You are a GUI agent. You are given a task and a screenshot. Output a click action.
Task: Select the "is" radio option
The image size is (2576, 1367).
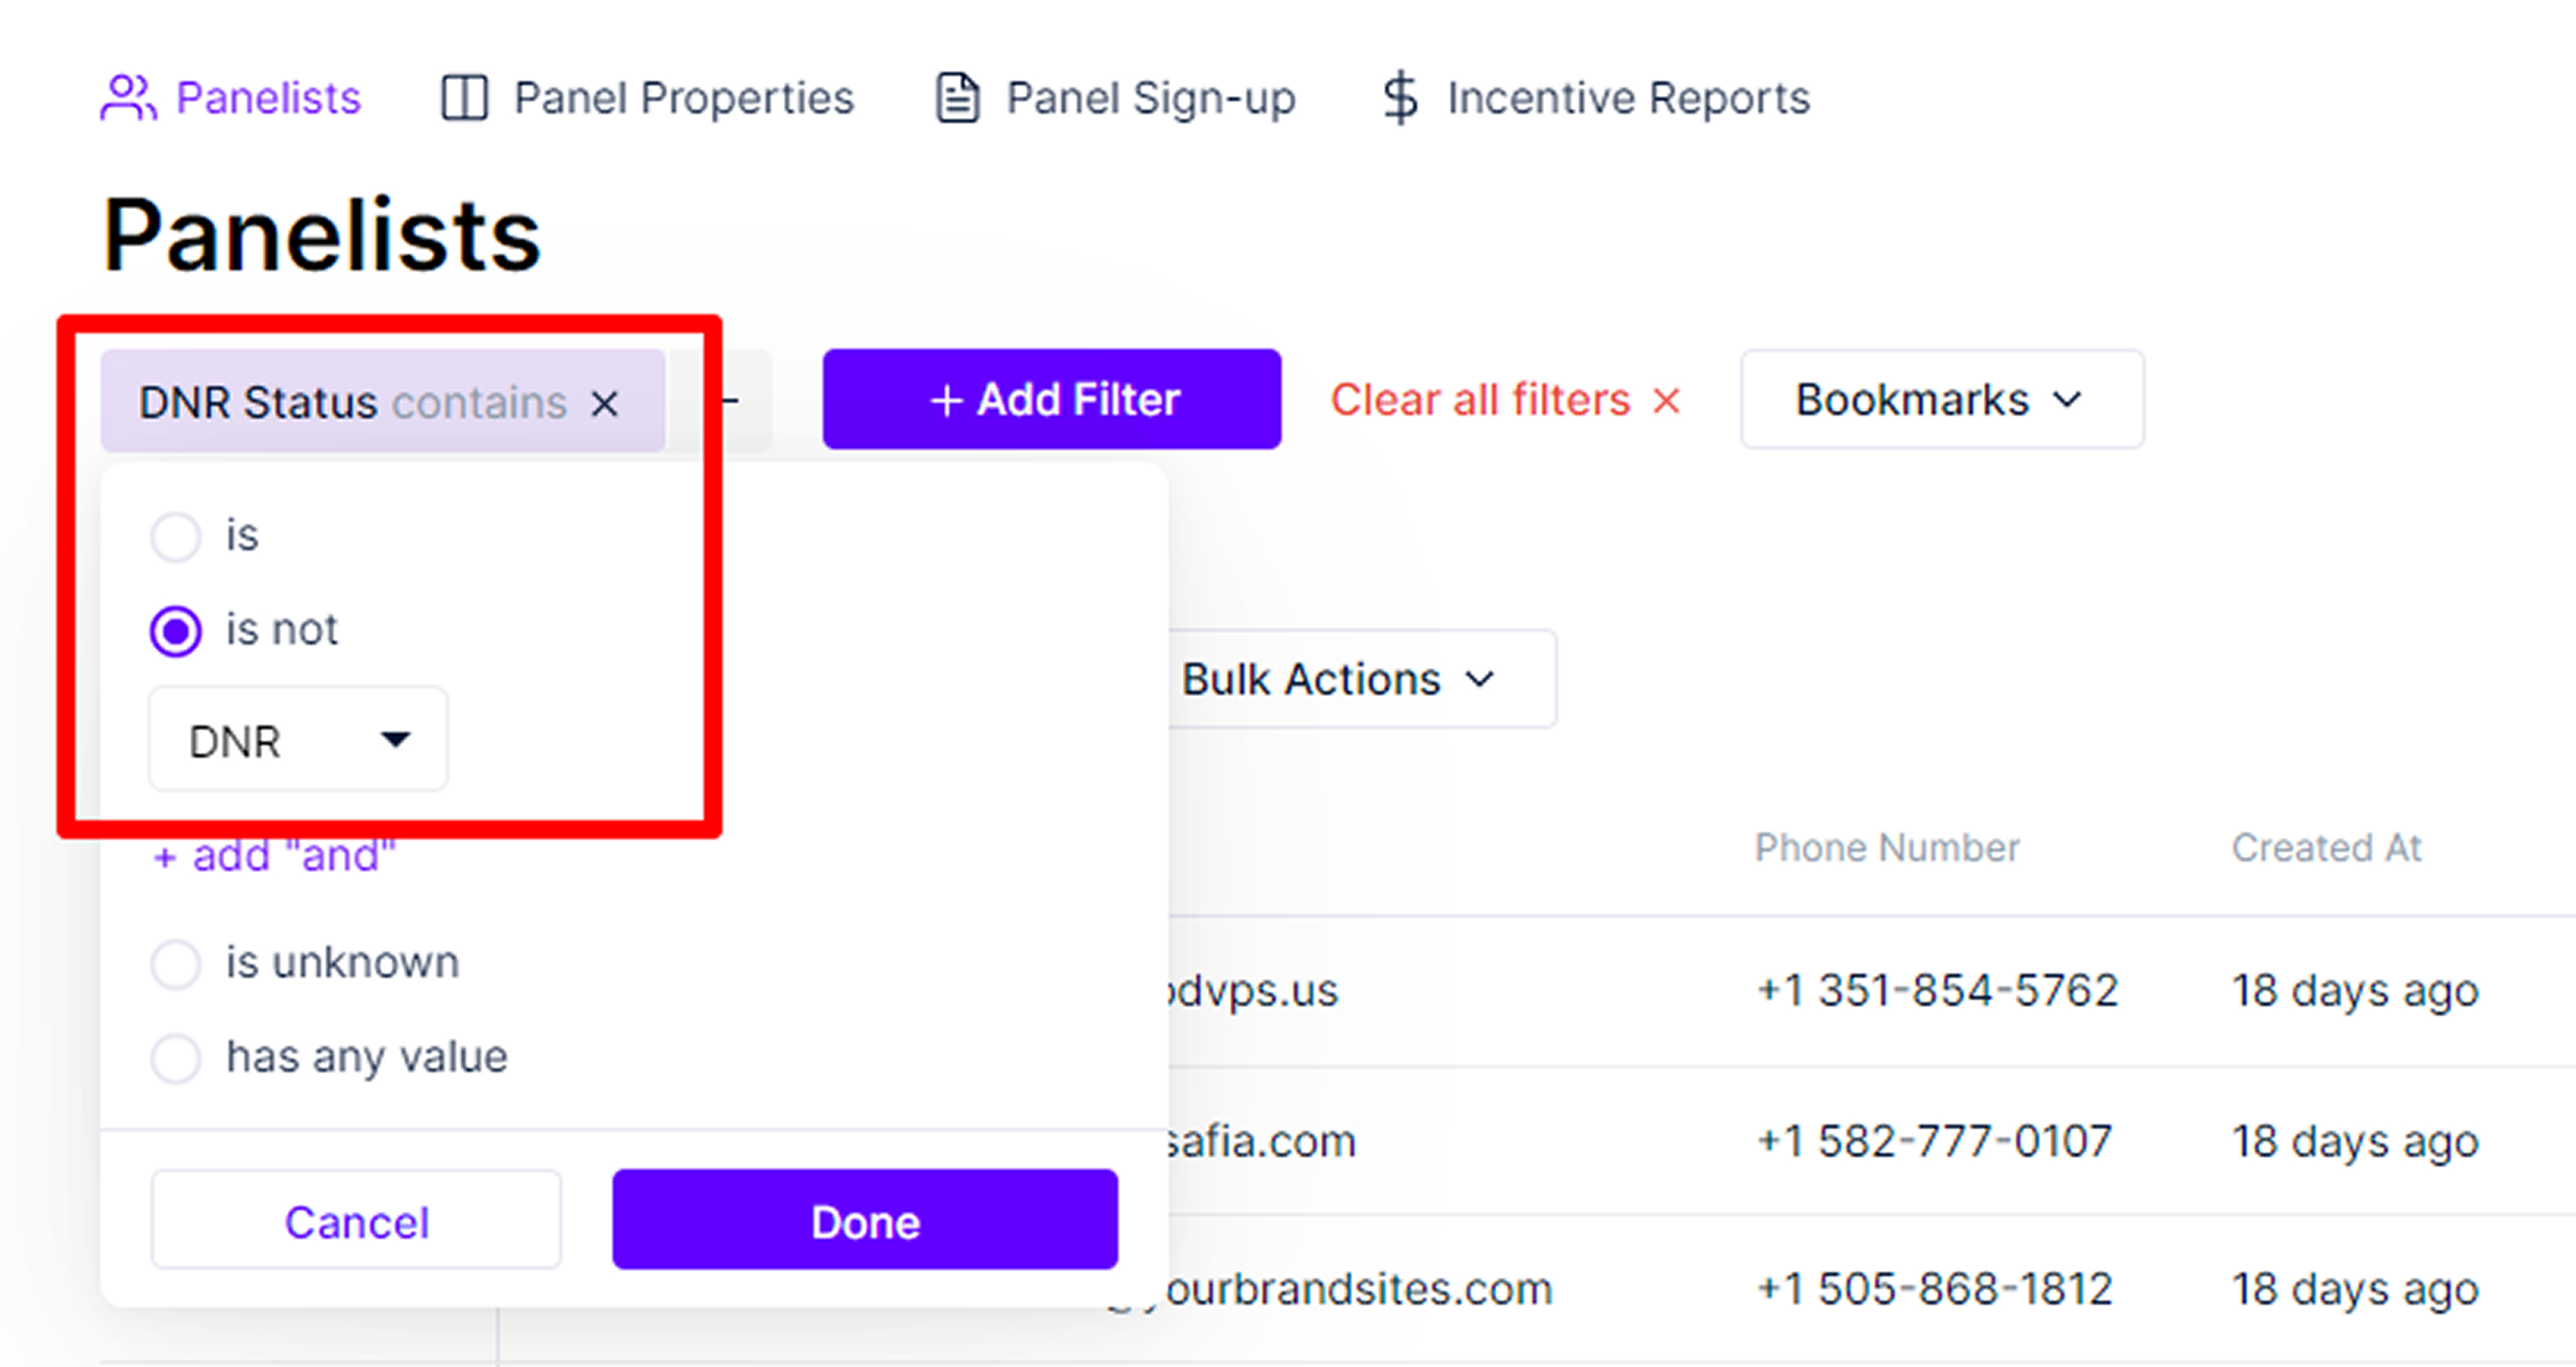176,536
